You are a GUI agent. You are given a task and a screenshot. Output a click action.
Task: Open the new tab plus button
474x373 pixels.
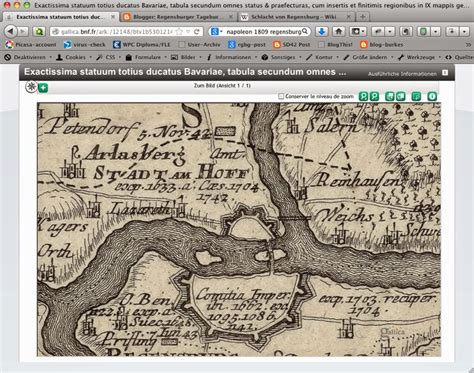point(363,17)
